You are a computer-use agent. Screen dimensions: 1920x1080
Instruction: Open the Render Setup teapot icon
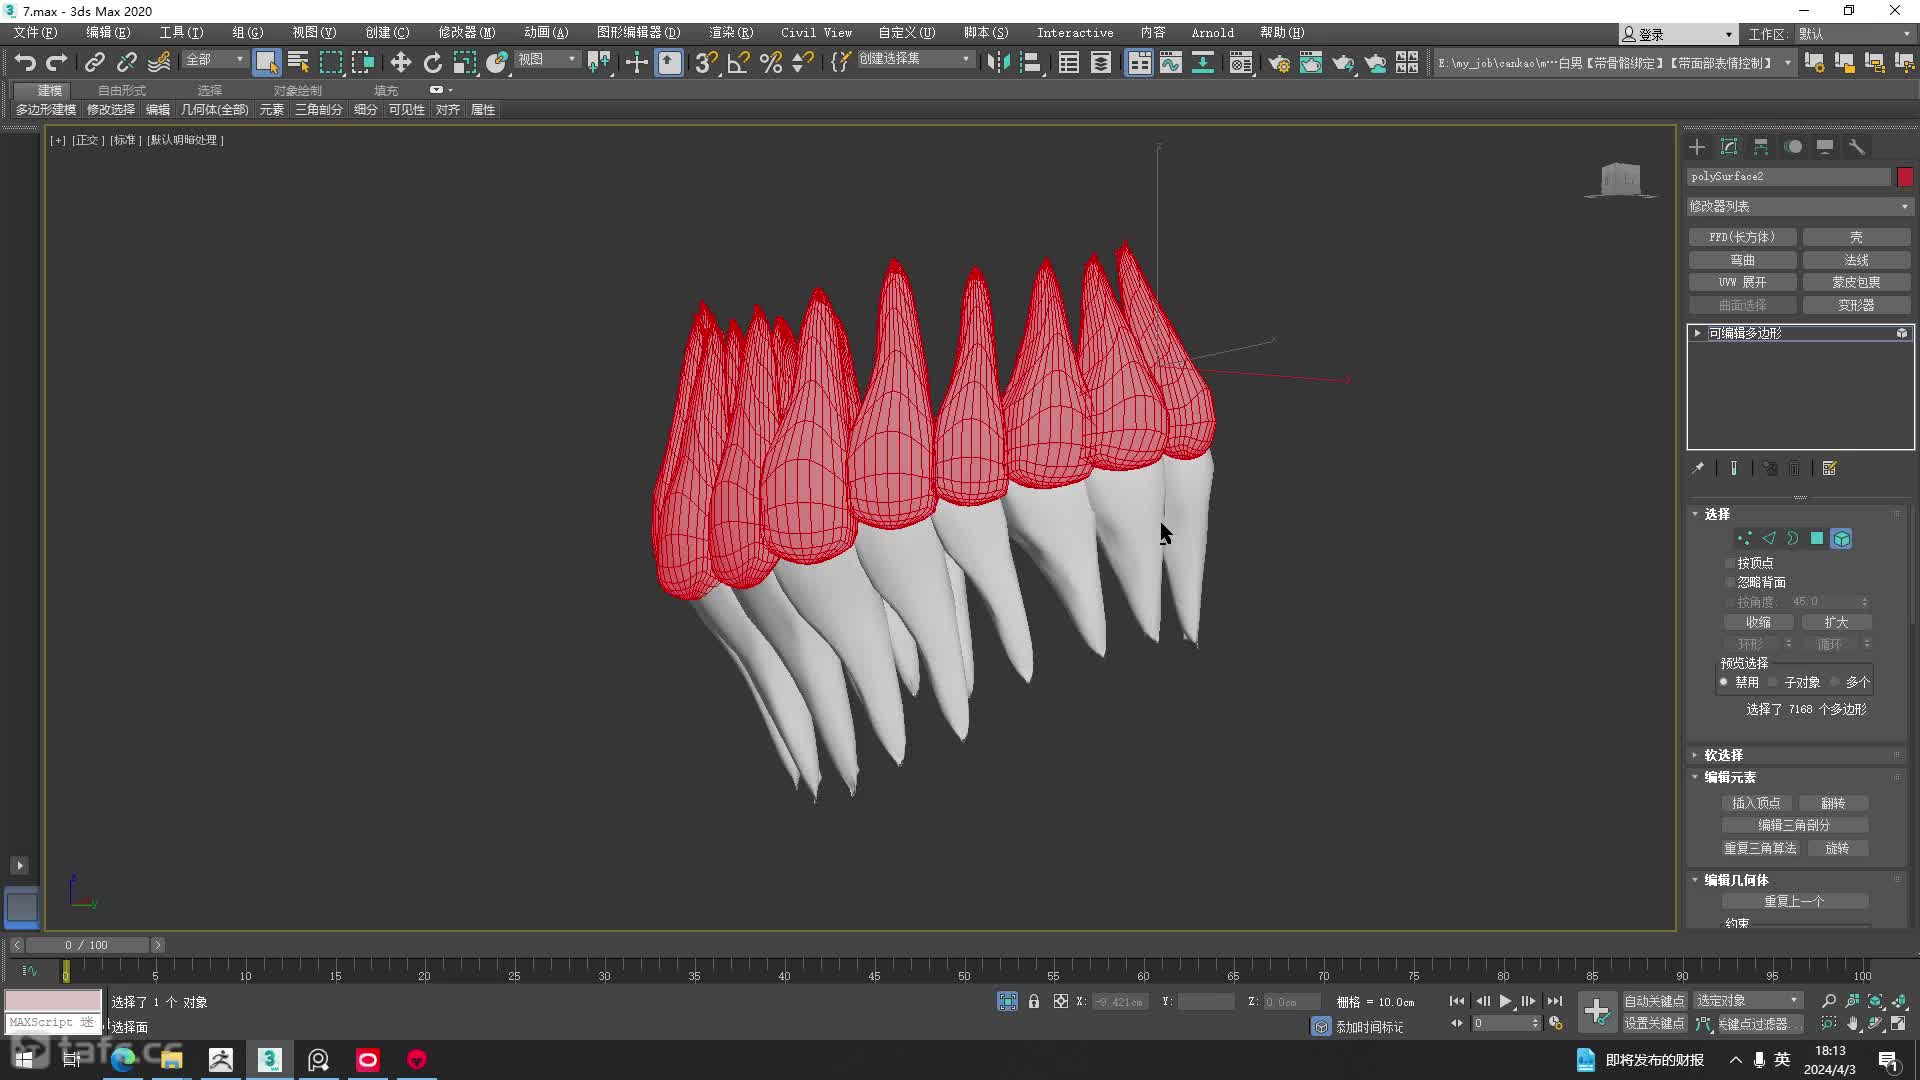(1279, 62)
